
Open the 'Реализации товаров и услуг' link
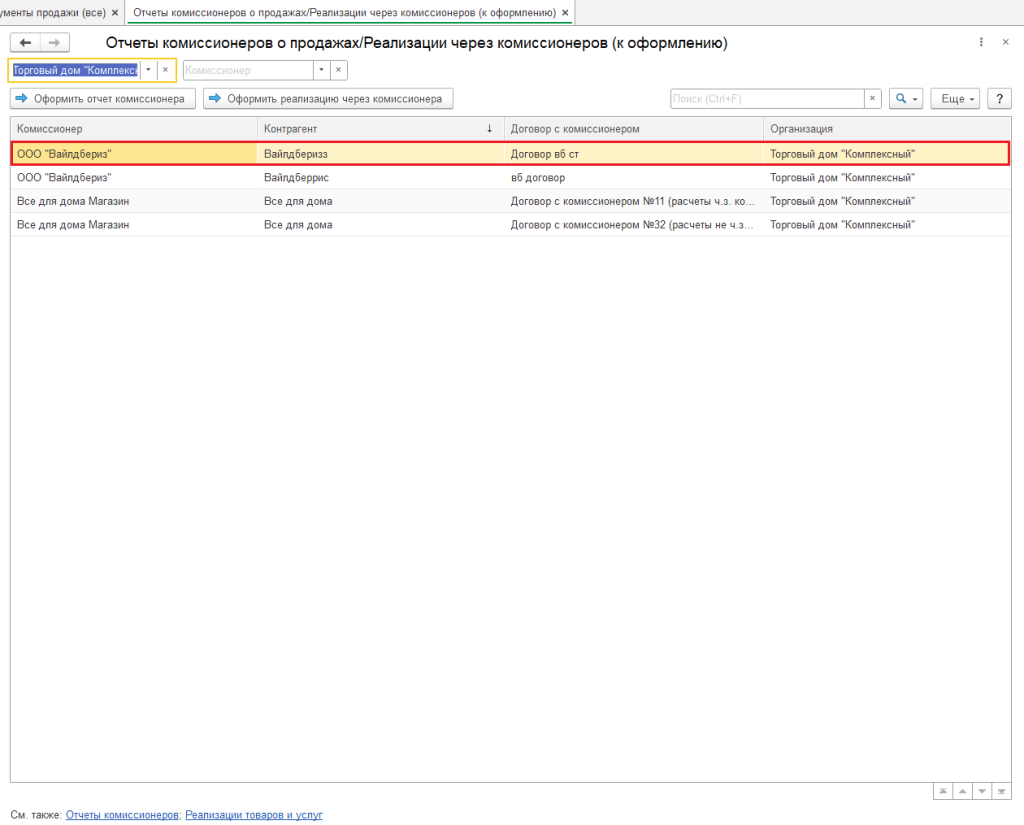tap(253, 815)
